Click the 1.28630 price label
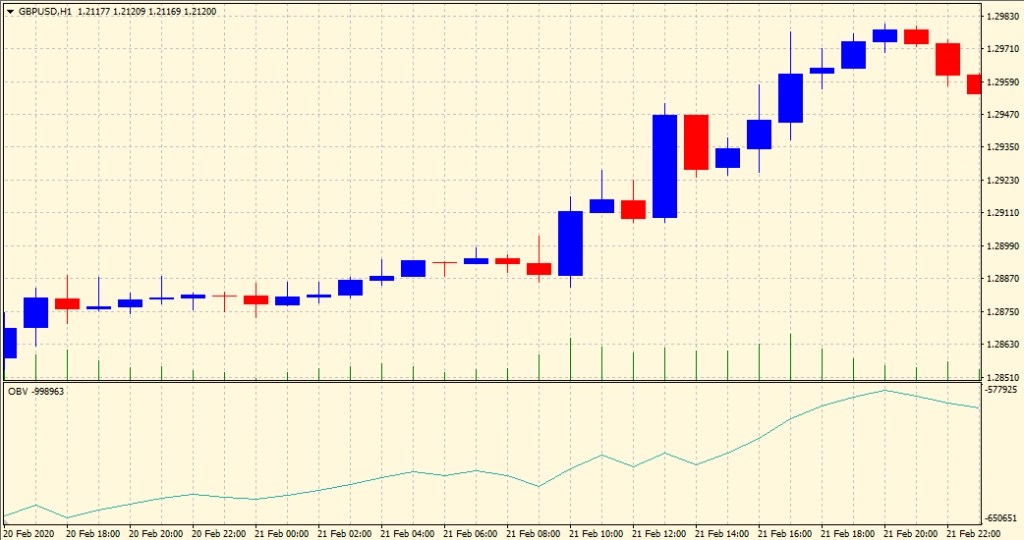Viewport: 1024px width, 540px height. pos(1002,345)
